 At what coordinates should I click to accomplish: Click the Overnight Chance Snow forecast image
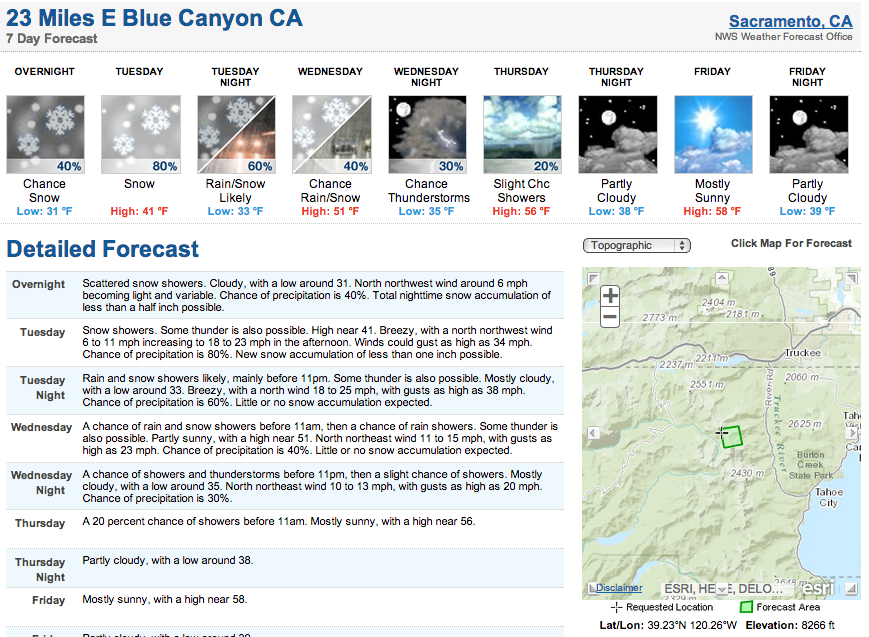point(45,135)
